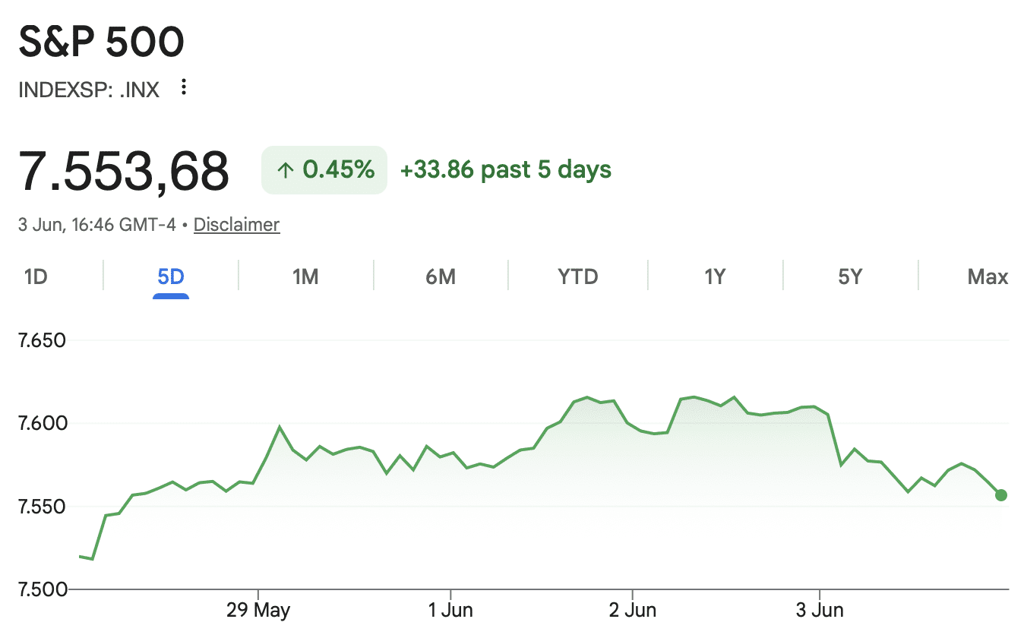Show the YTD chart range

click(x=577, y=277)
